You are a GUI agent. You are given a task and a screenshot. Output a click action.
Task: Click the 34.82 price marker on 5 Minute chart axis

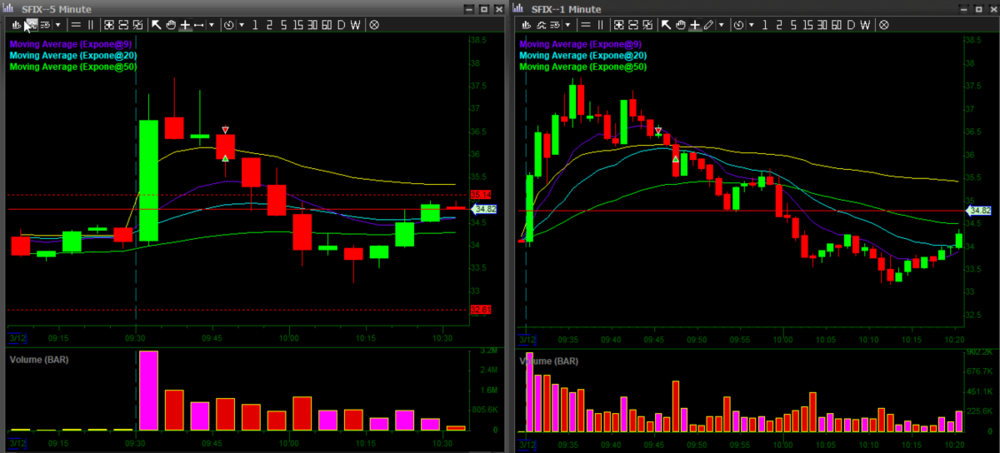tap(486, 209)
